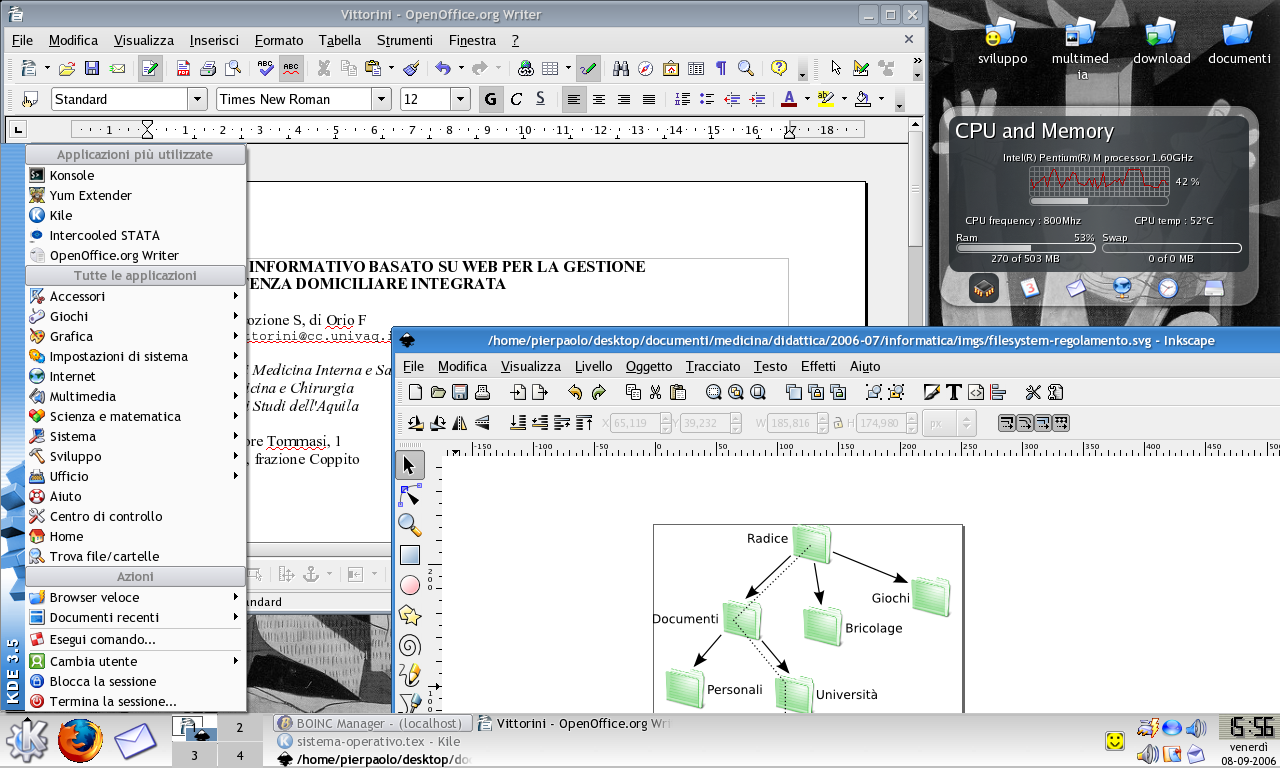Open Inkscape document preferences icon
The image size is (1280, 768).
click(x=1055, y=392)
